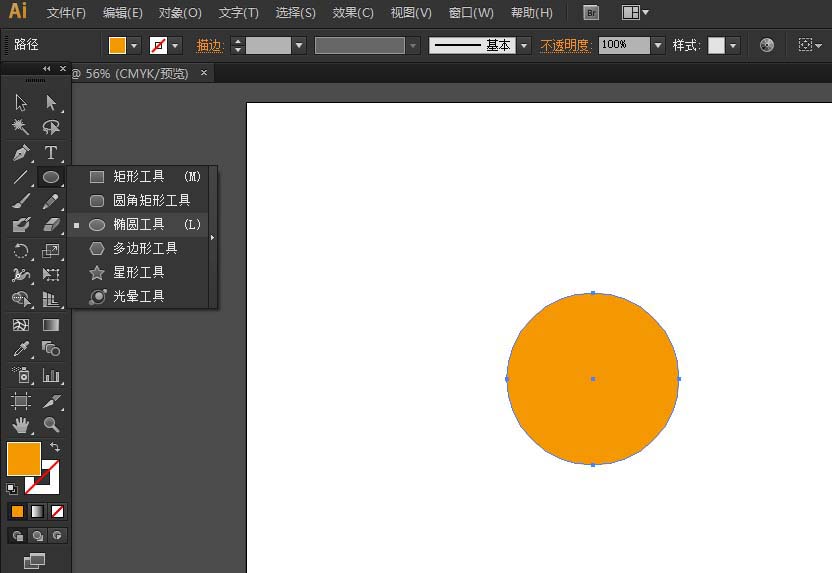This screenshot has height=573, width=832.
Task: Choose 圆角矩形工具 from flyout
Action: 138,200
